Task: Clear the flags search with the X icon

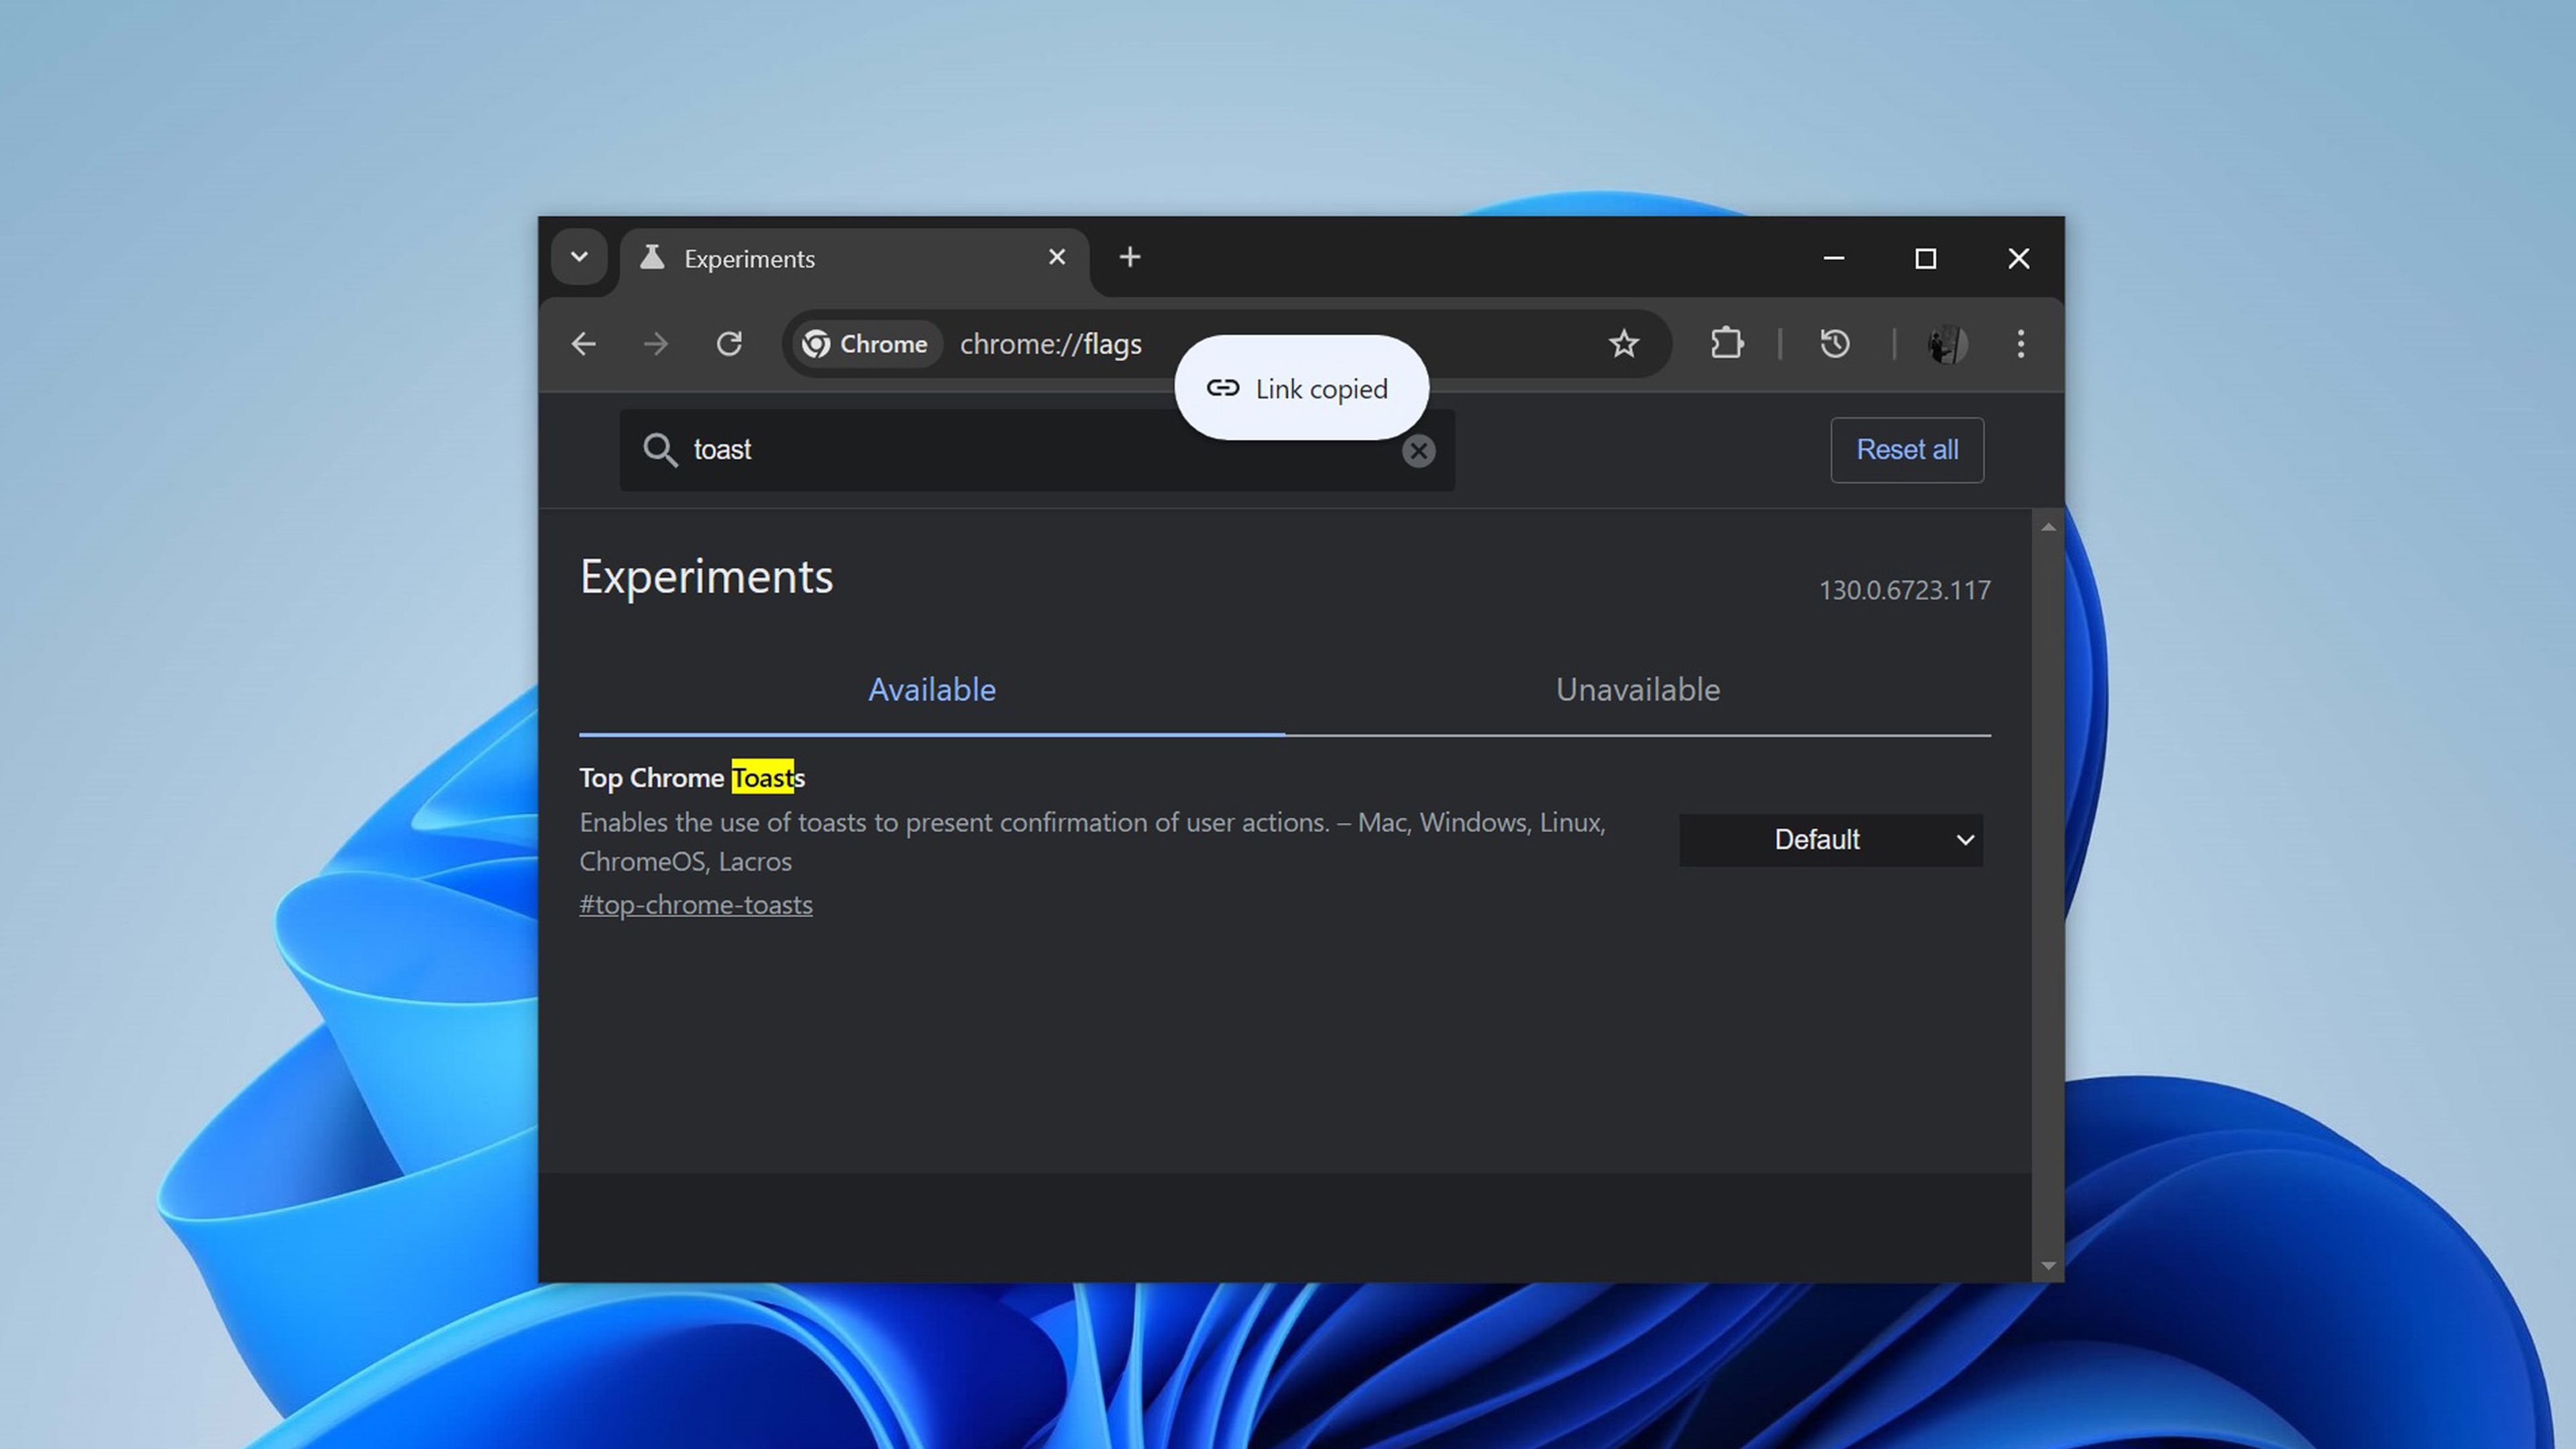Action: (x=1418, y=451)
